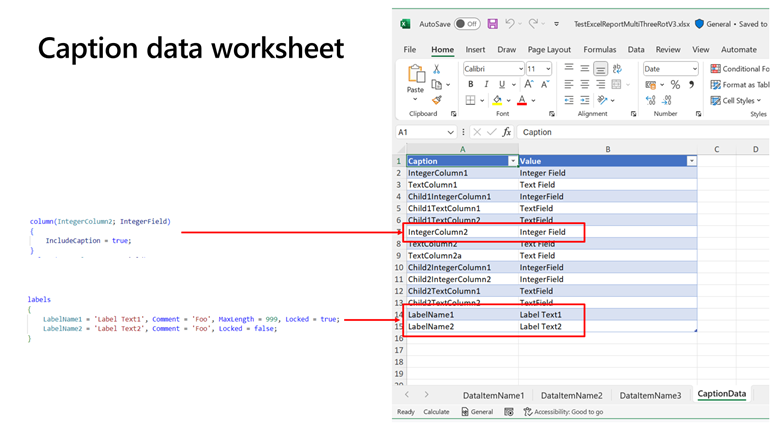Select column B header
Viewport: 780px width, 440px height.
point(608,149)
